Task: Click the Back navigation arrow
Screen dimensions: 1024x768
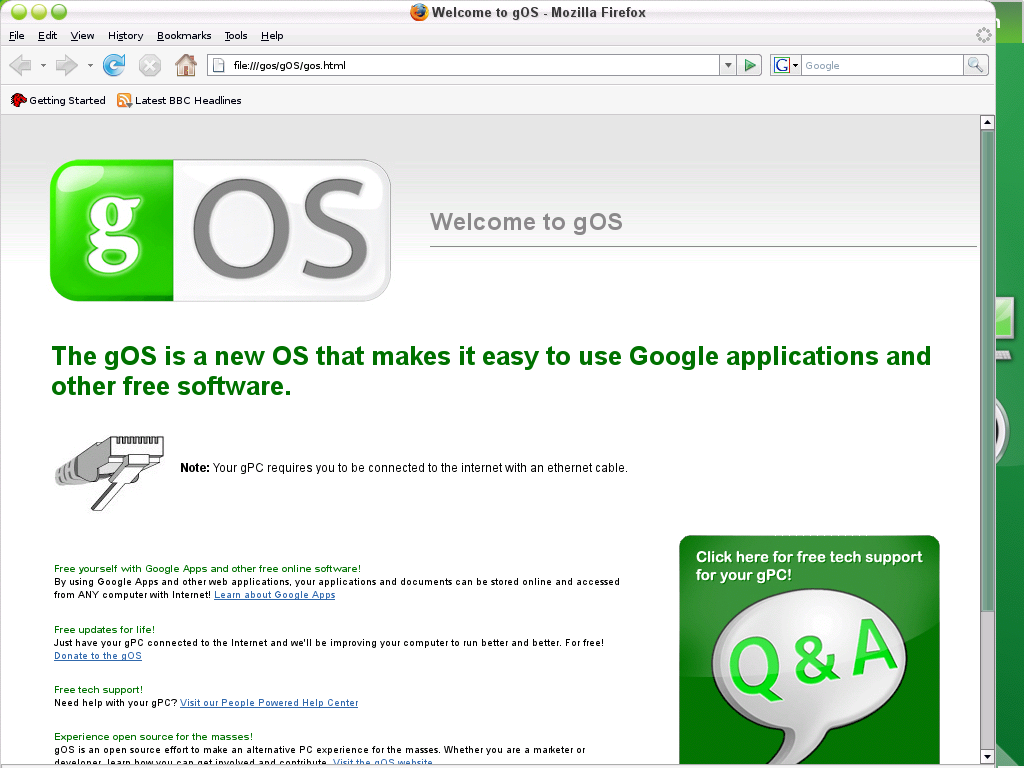Action: pyautogui.click(x=20, y=66)
